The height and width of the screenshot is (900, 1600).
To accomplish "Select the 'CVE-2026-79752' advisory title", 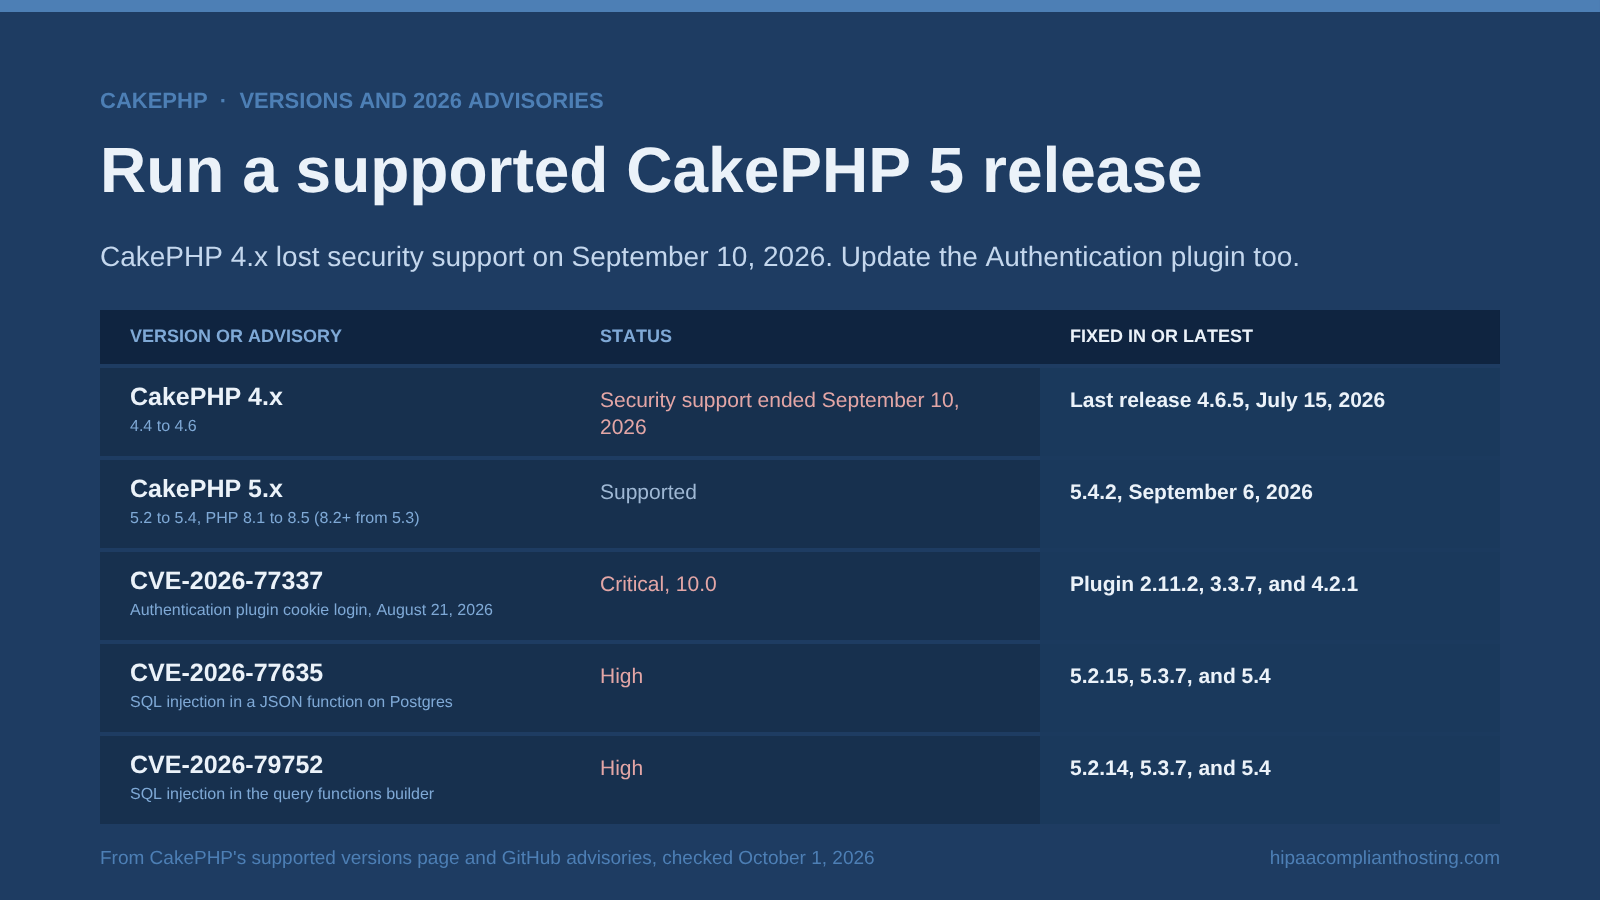I will [x=226, y=765].
